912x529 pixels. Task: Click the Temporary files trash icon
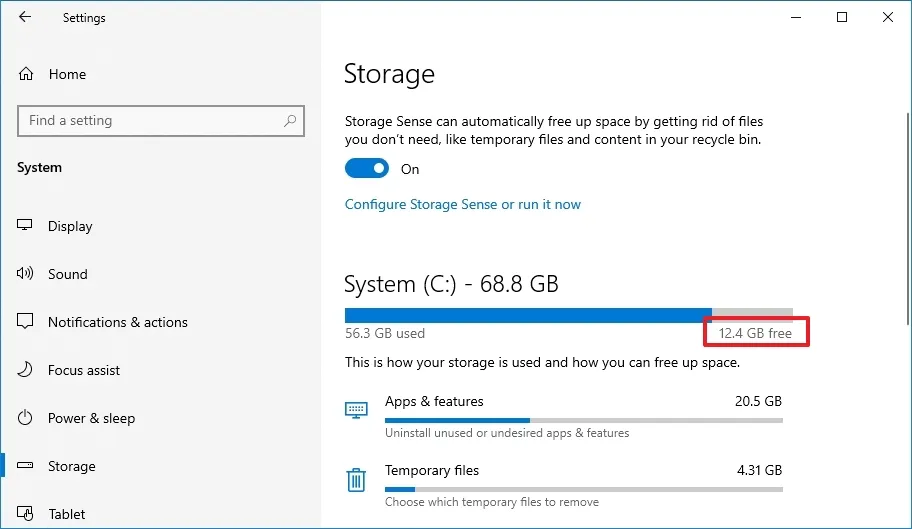[356, 480]
